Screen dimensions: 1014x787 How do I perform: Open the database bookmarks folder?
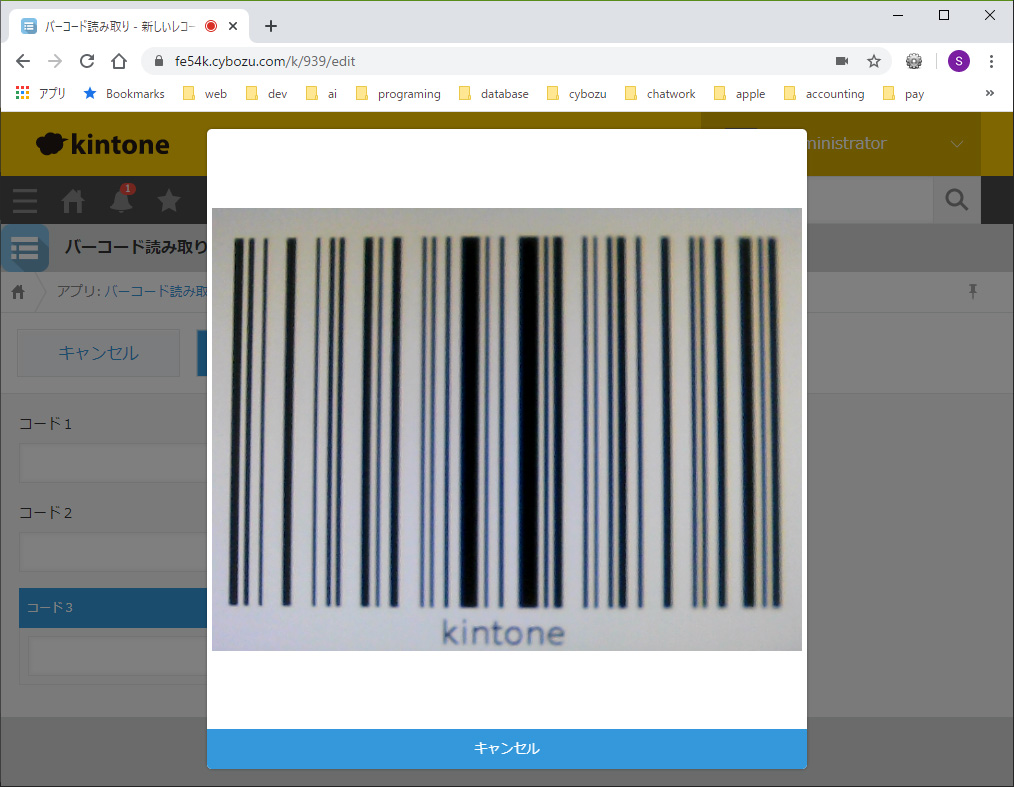(493, 94)
